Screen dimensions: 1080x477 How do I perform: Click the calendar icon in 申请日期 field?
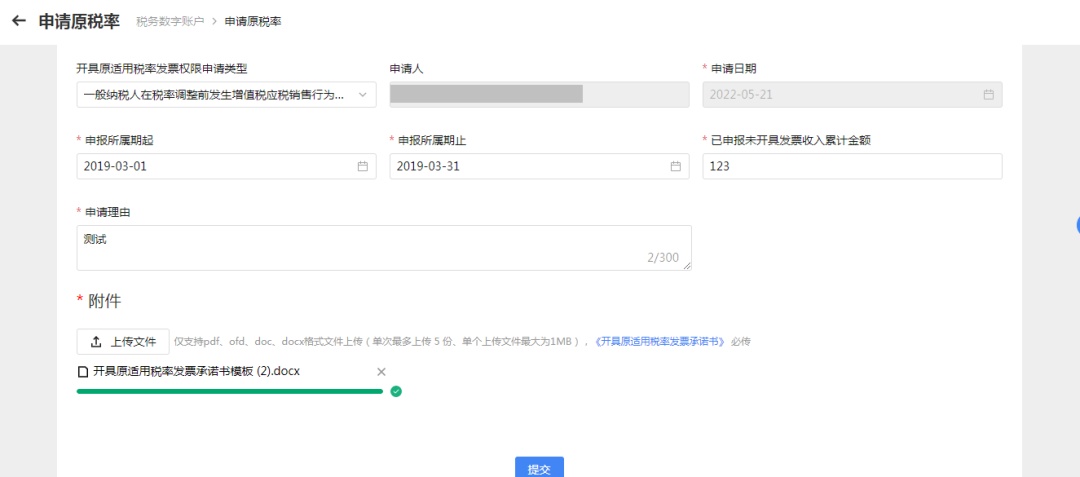[988, 95]
